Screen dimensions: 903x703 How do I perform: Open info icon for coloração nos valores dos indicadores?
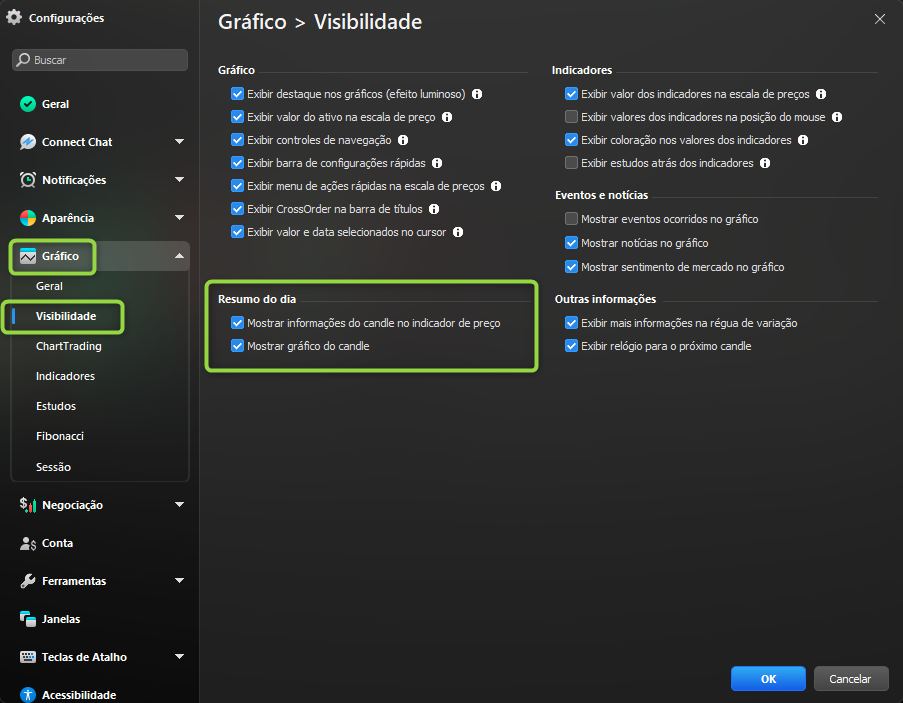[803, 140]
